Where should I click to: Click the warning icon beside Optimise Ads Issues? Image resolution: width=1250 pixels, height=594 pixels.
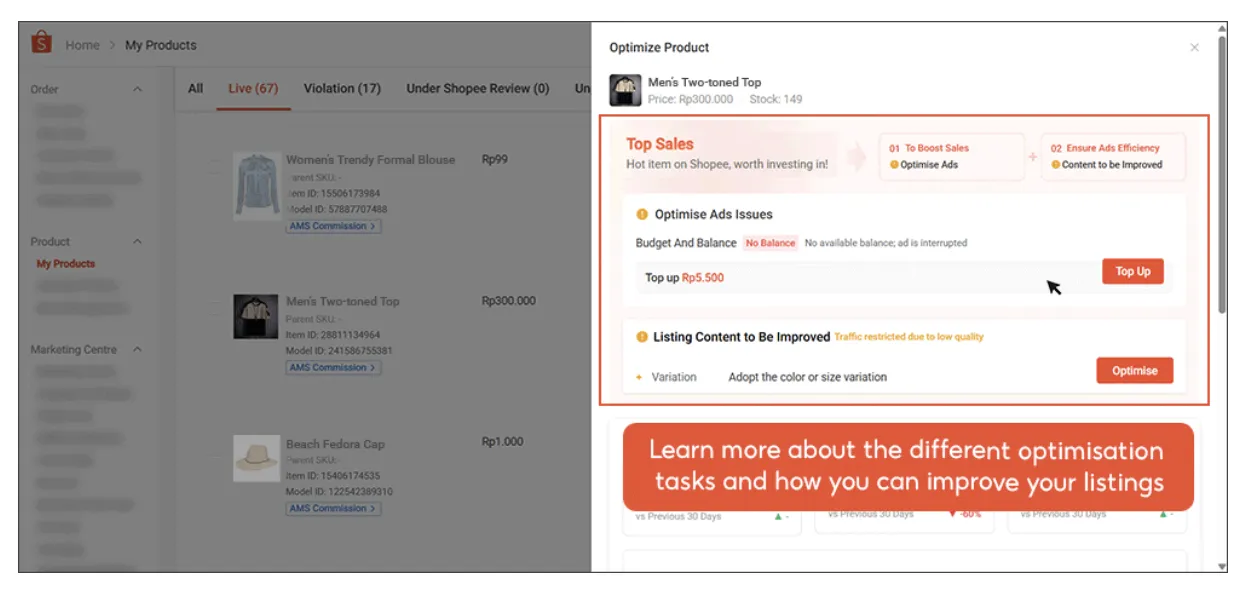click(x=642, y=213)
